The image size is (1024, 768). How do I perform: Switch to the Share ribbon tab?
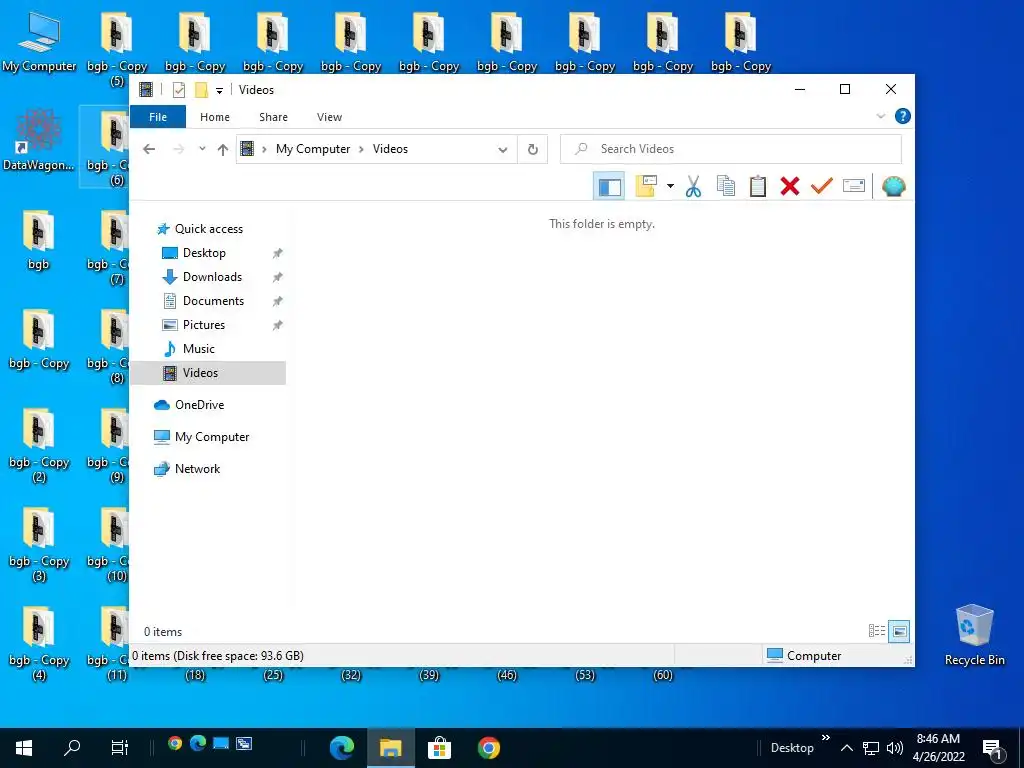(x=273, y=117)
